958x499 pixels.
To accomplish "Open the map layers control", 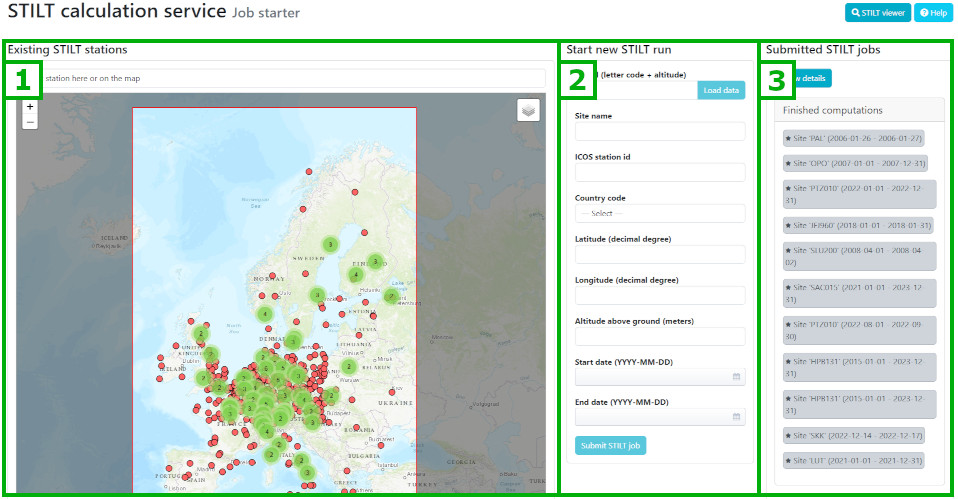I will [528, 111].
